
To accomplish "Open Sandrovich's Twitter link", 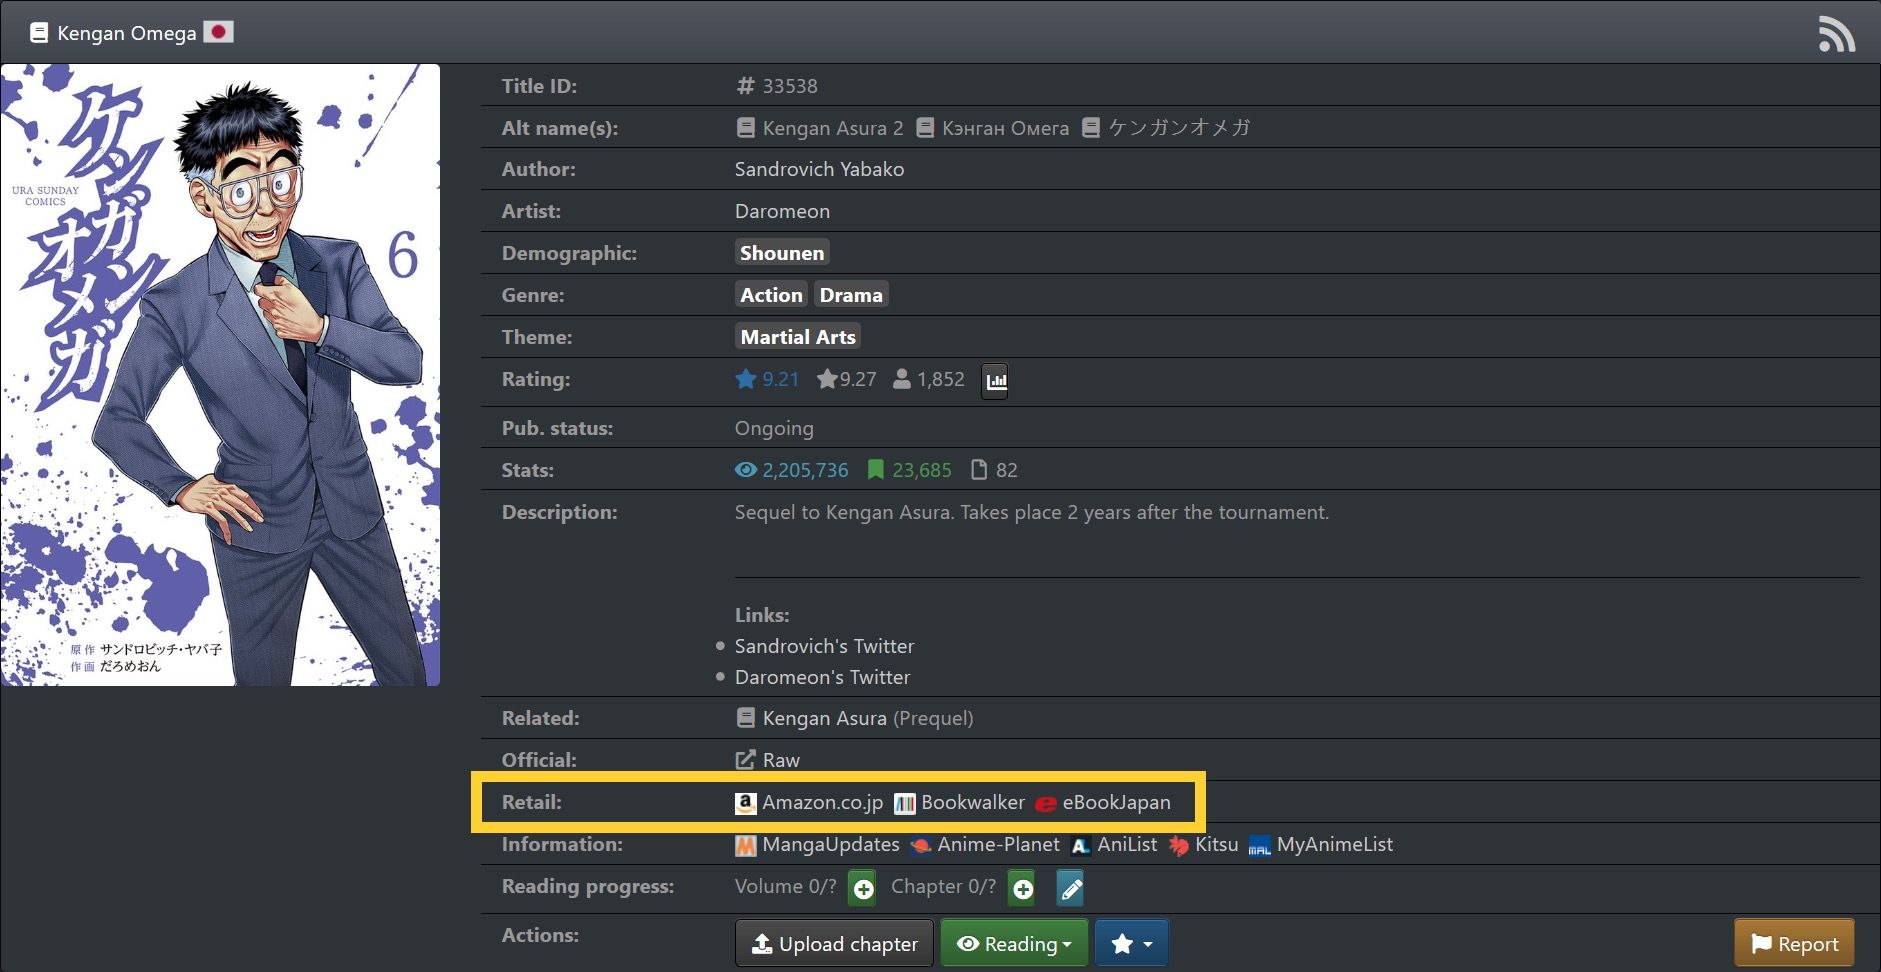I will click(824, 646).
